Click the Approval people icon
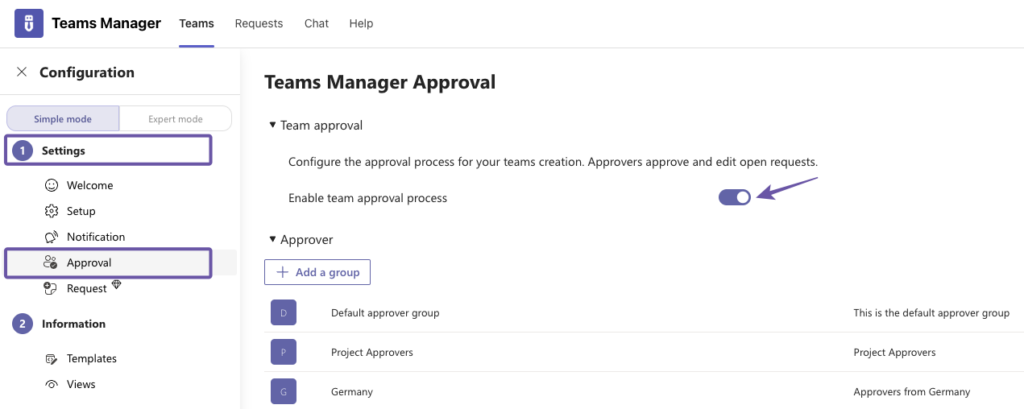The height and width of the screenshot is (409, 1024). pos(50,263)
